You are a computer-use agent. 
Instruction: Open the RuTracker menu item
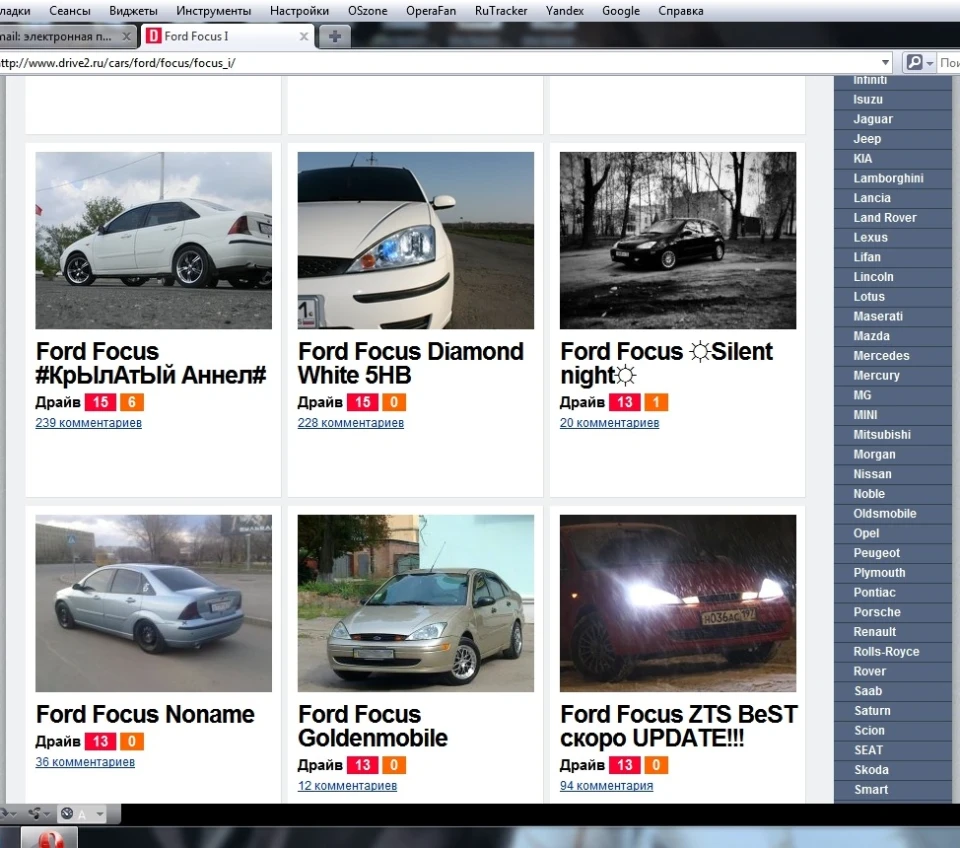point(501,11)
